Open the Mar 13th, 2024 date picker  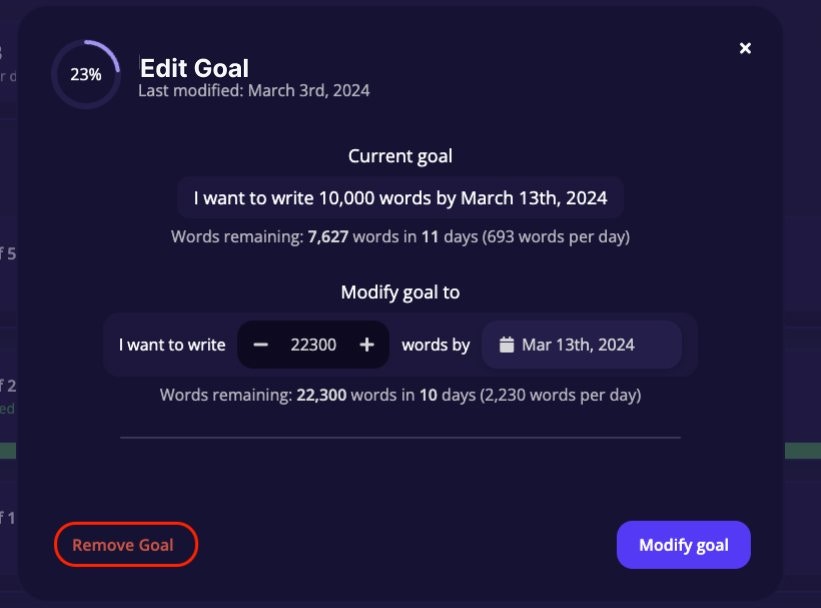[581, 344]
